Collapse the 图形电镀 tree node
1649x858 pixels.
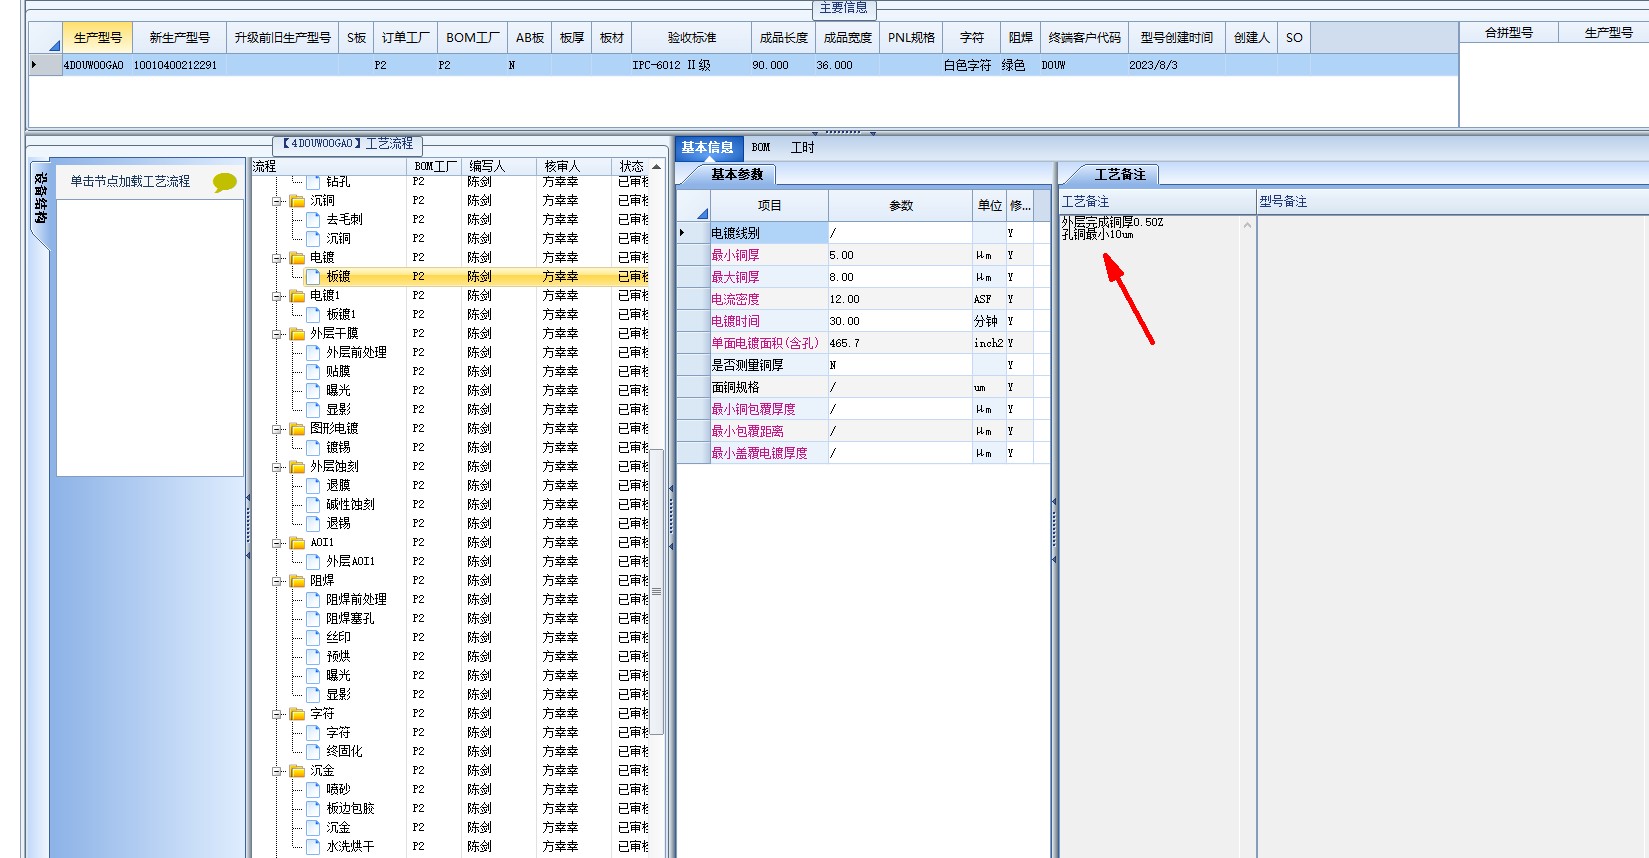point(277,429)
